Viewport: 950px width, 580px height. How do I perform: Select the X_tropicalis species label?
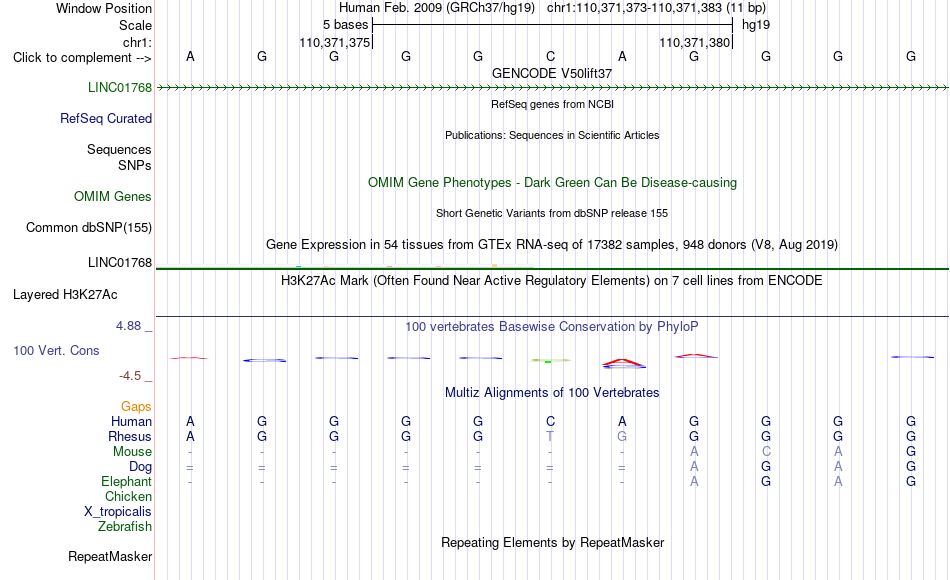tap(118, 512)
